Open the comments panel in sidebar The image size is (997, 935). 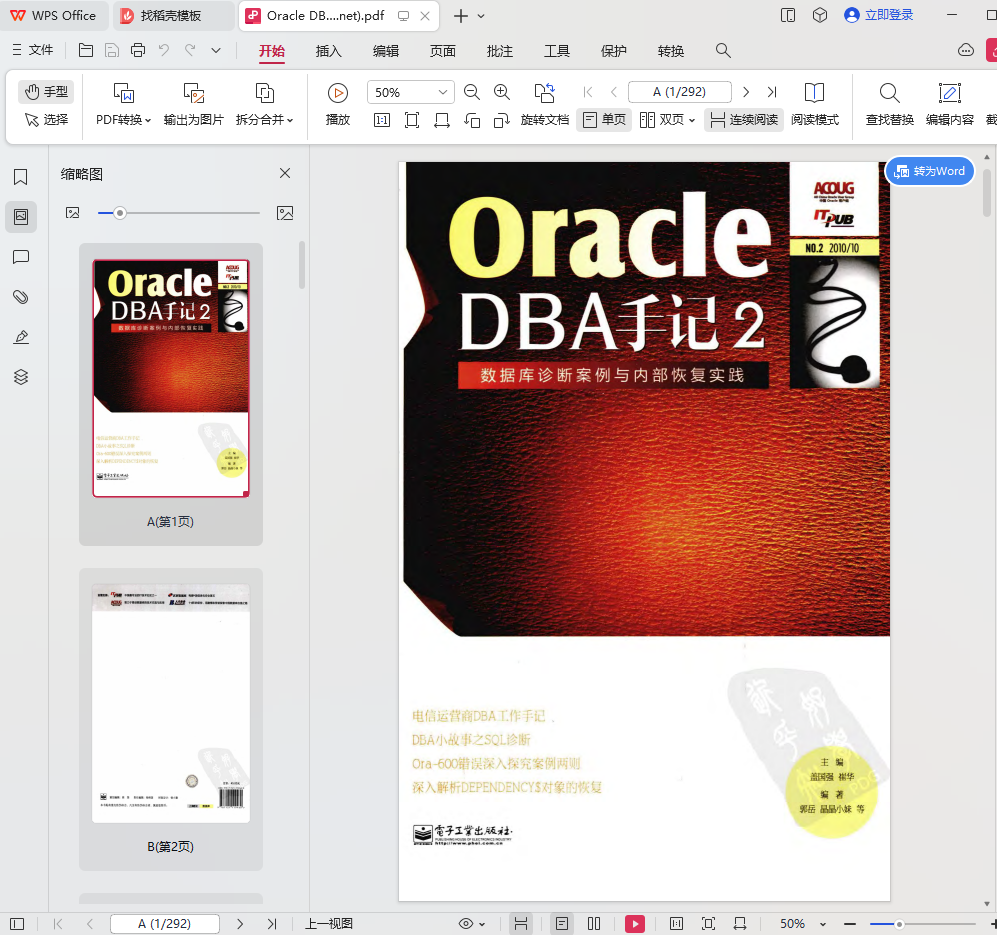pyautogui.click(x=20, y=257)
